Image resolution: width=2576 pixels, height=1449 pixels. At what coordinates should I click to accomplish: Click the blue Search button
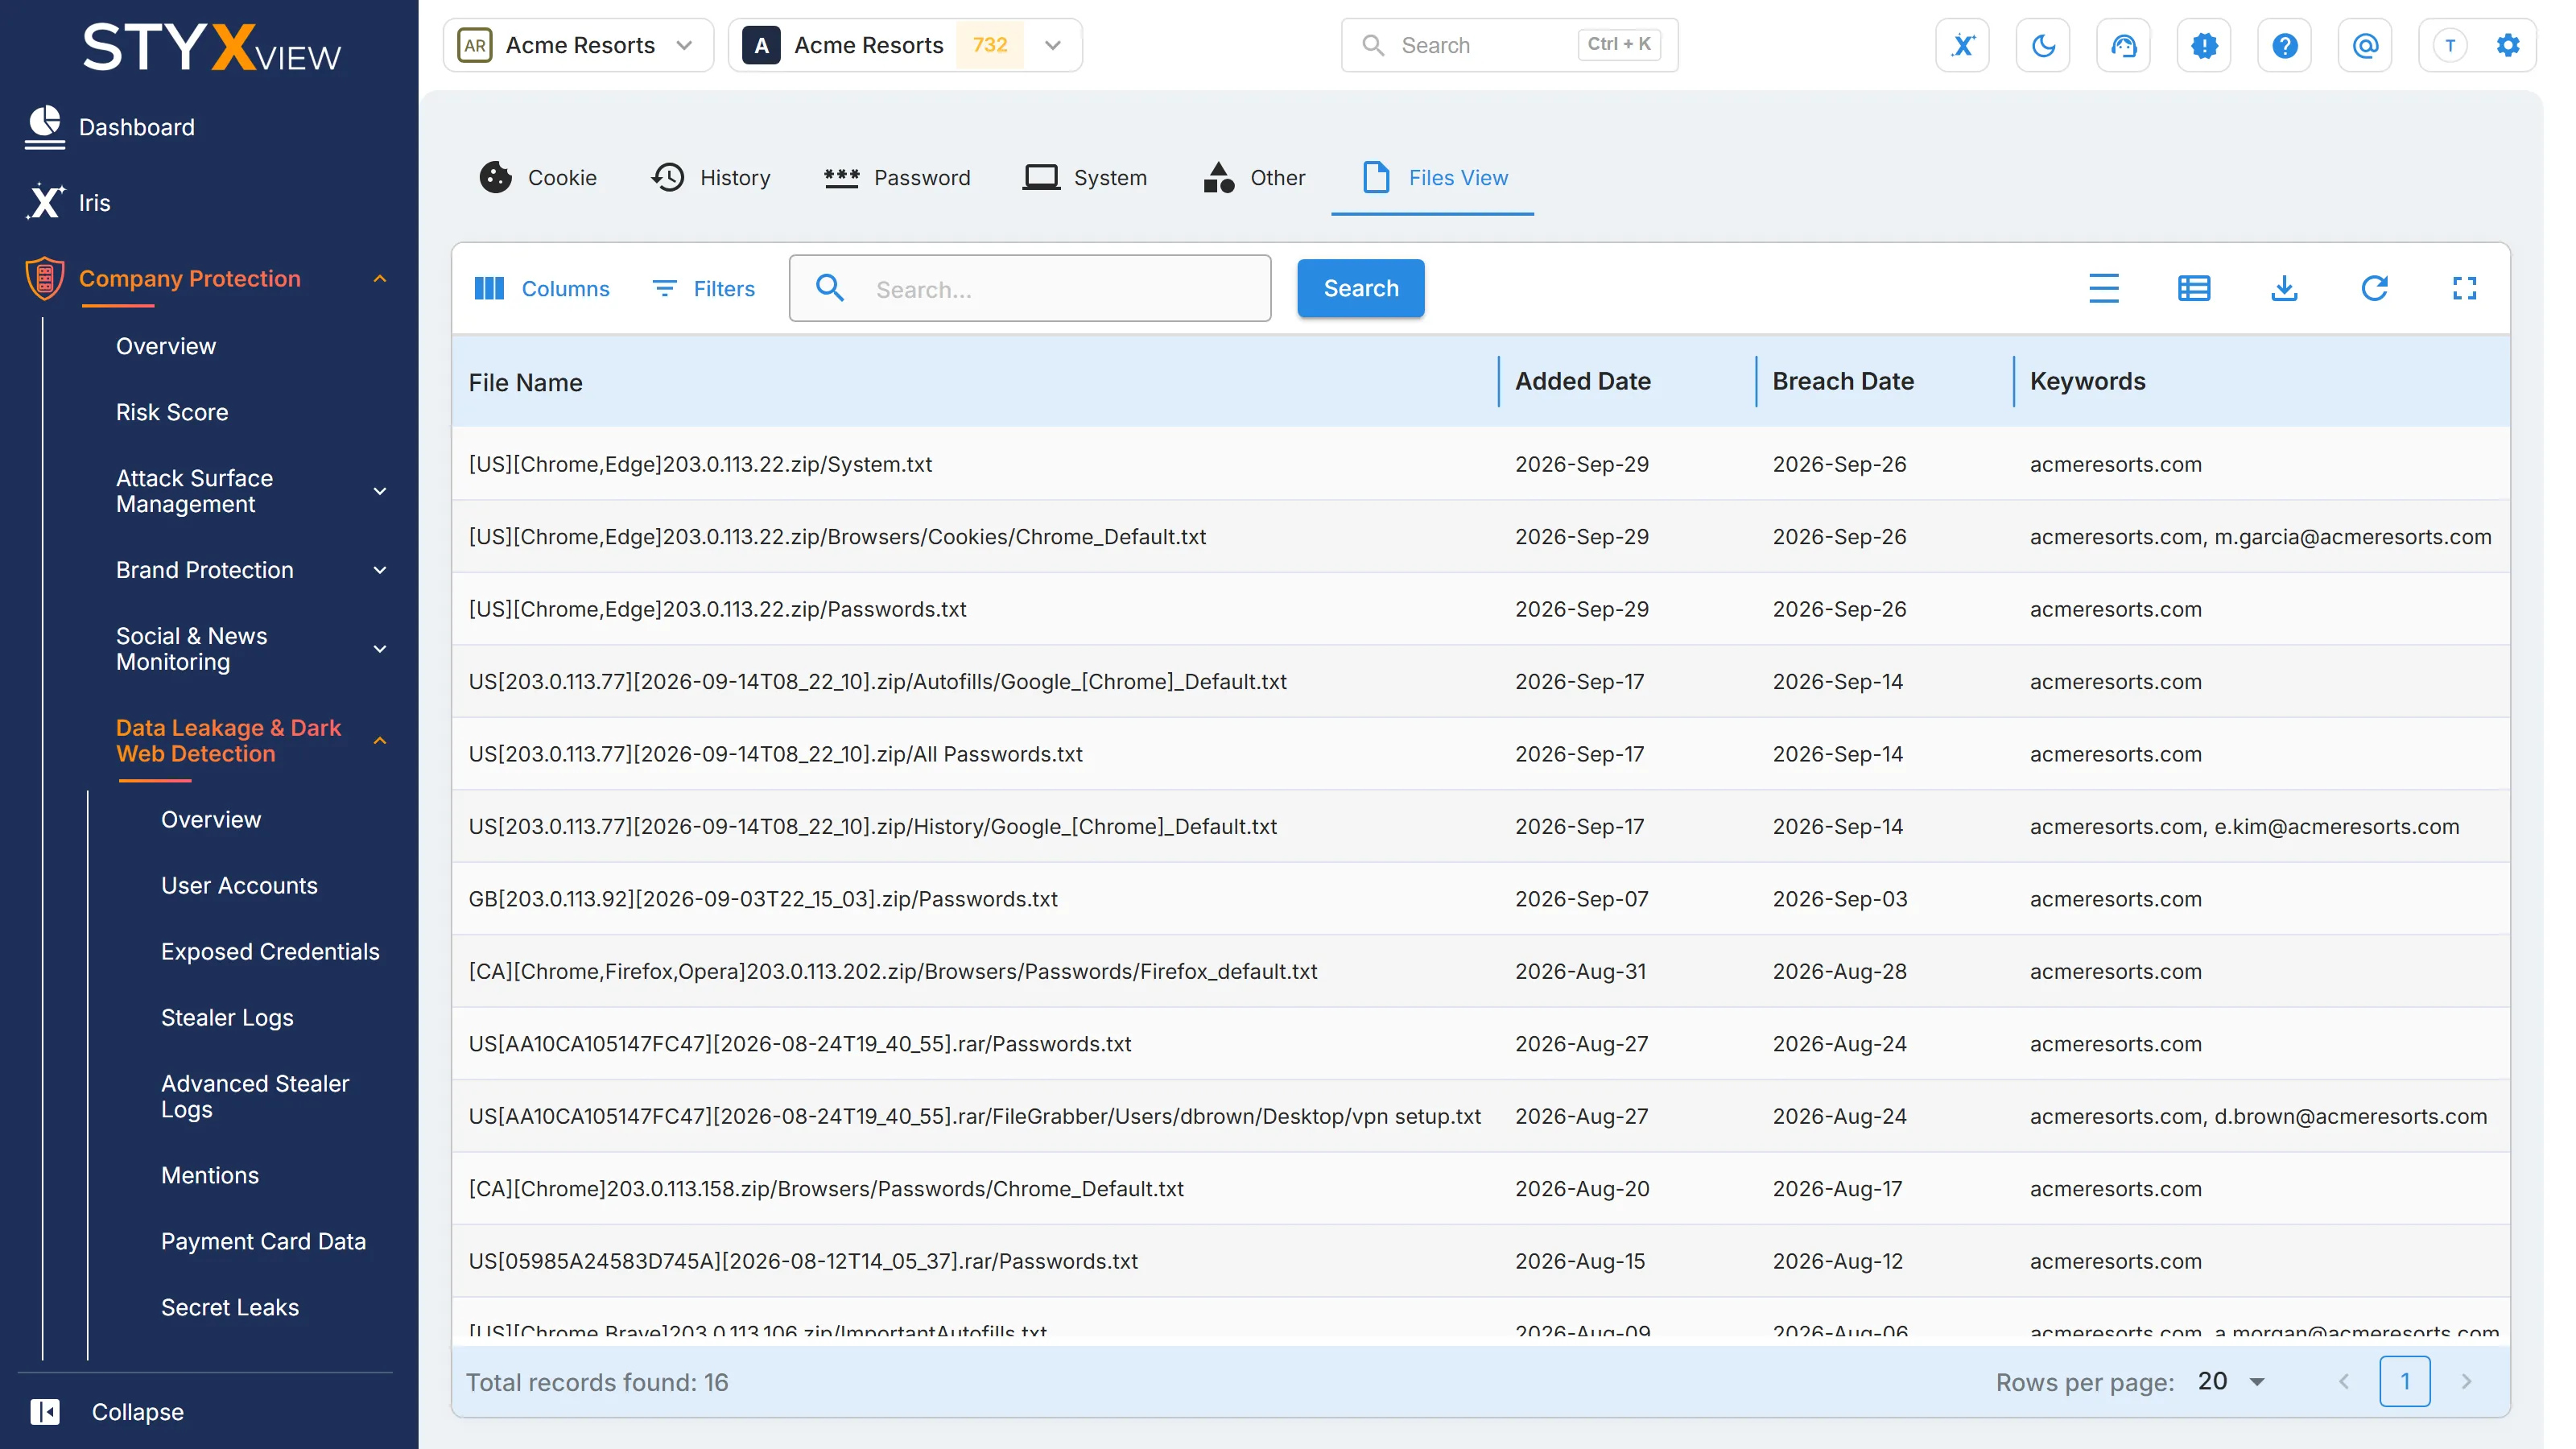point(1360,288)
